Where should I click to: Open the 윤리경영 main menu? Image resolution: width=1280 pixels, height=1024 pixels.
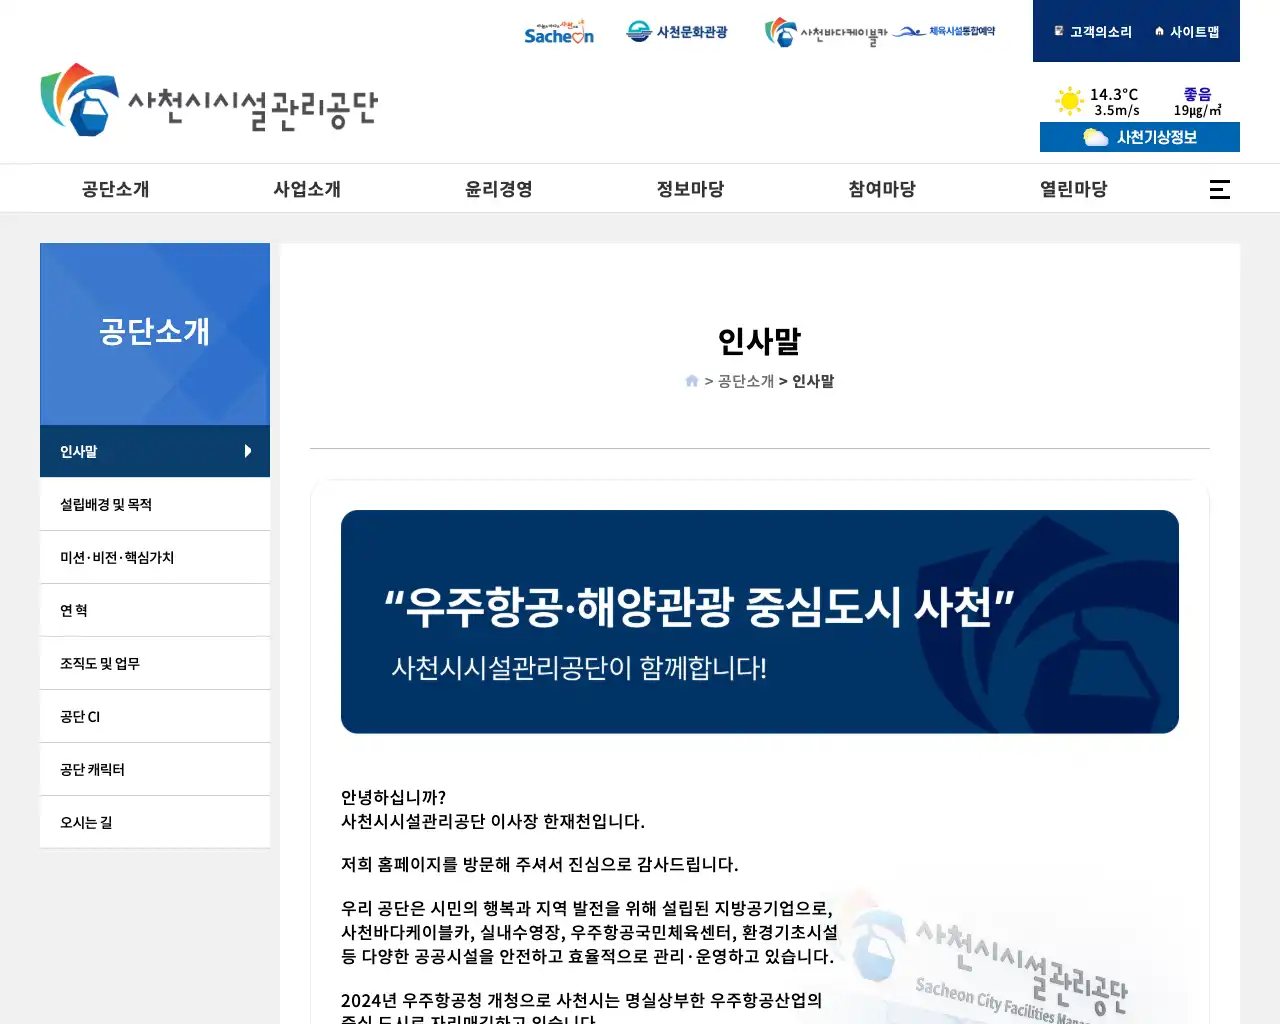pos(499,189)
